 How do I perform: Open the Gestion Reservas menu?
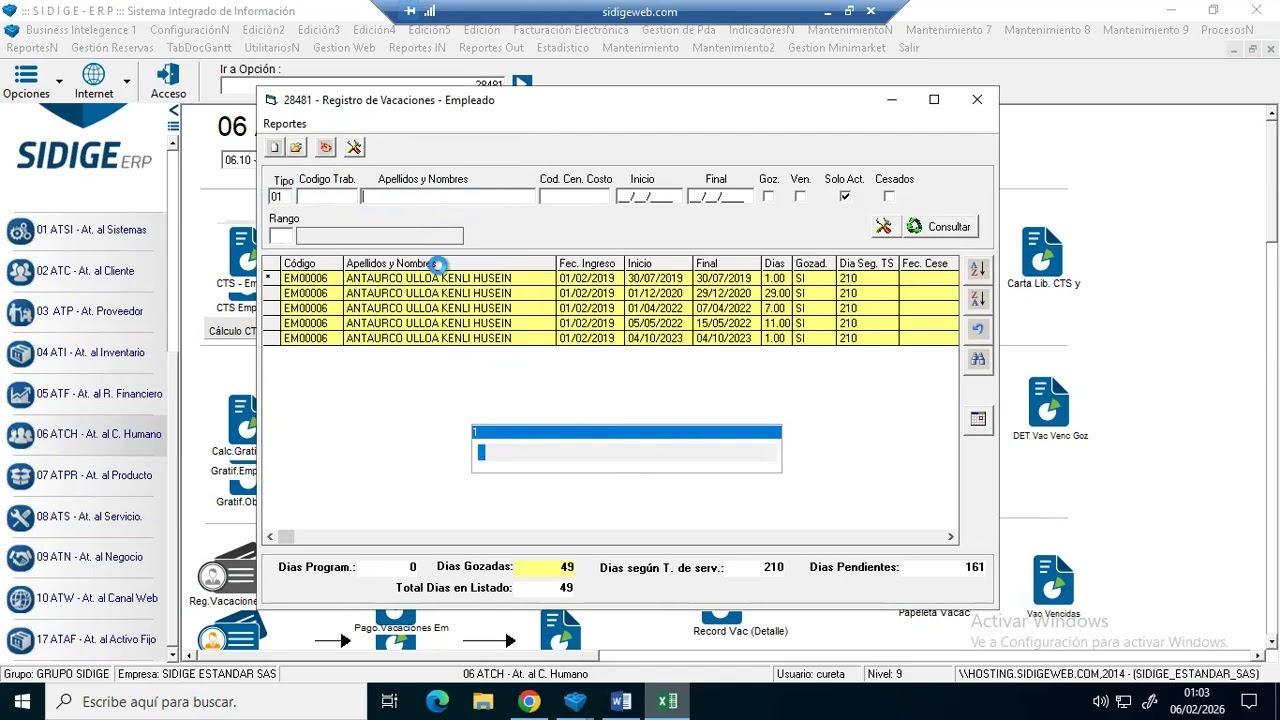(113, 48)
